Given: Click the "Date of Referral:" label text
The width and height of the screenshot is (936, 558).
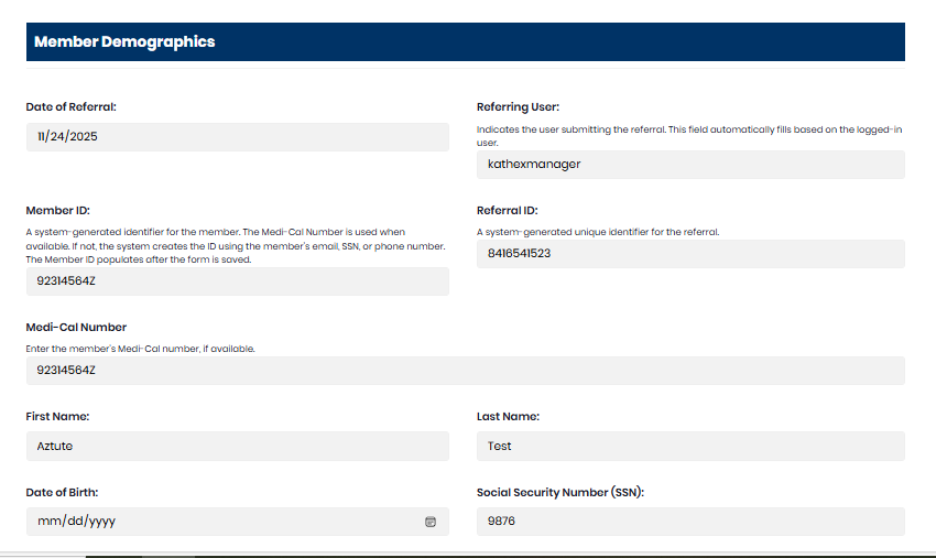Looking at the screenshot, I should tap(71, 107).
